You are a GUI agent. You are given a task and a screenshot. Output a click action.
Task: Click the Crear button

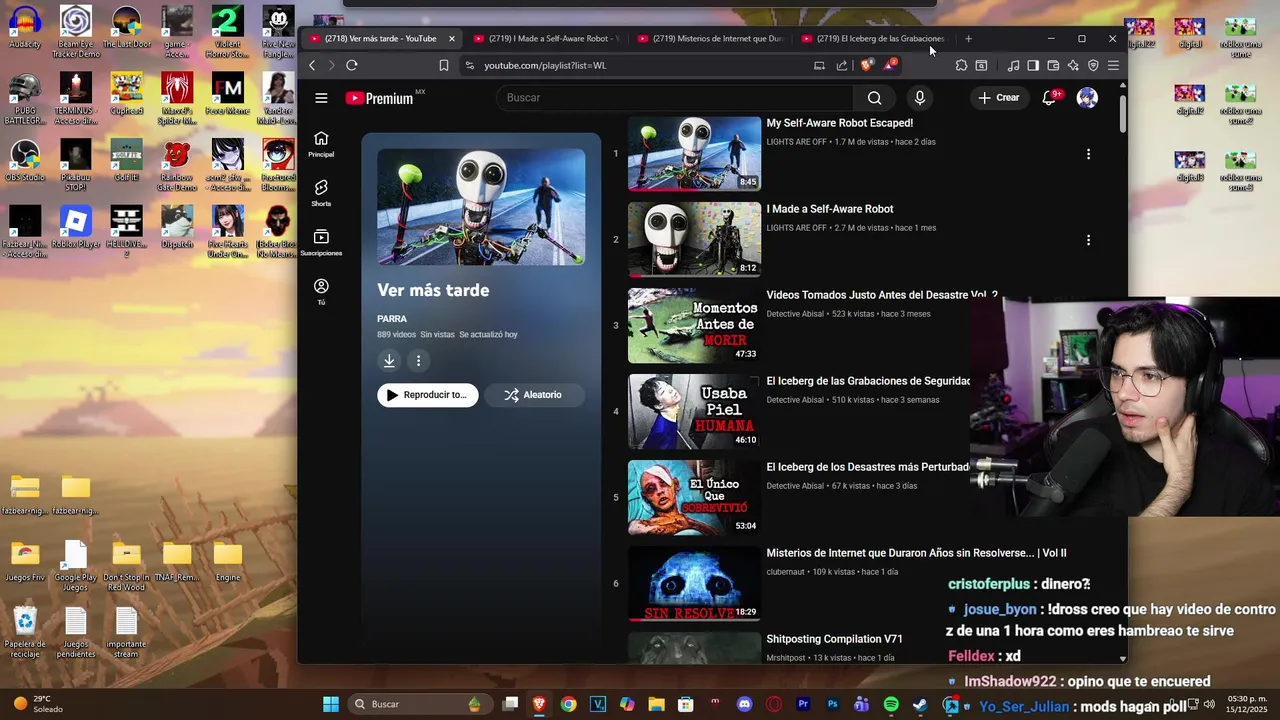tap(998, 98)
